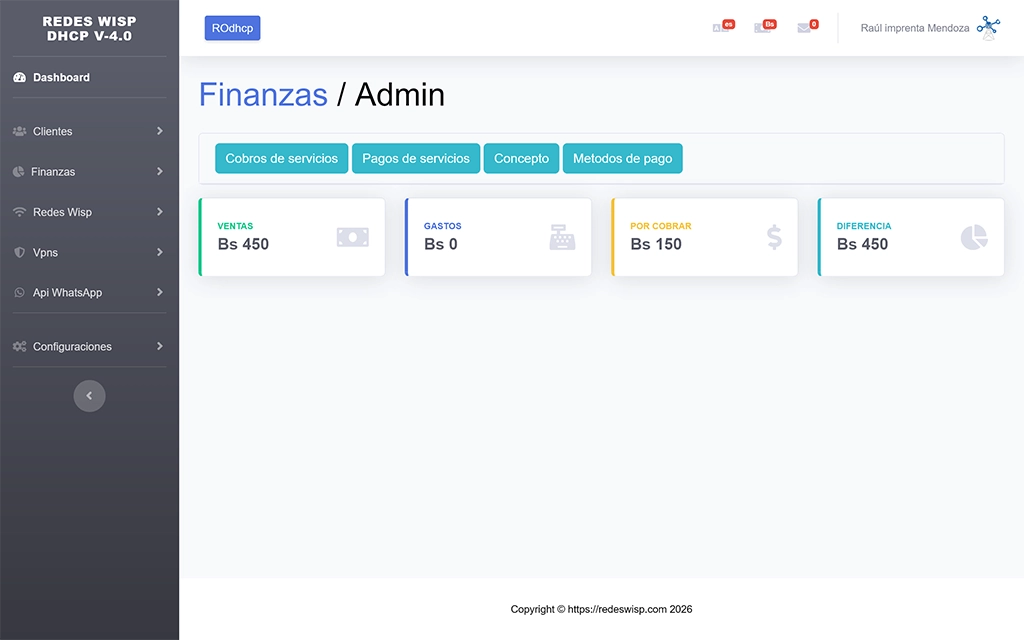
Task: Click the blue ROdhcp button
Action: tap(232, 28)
